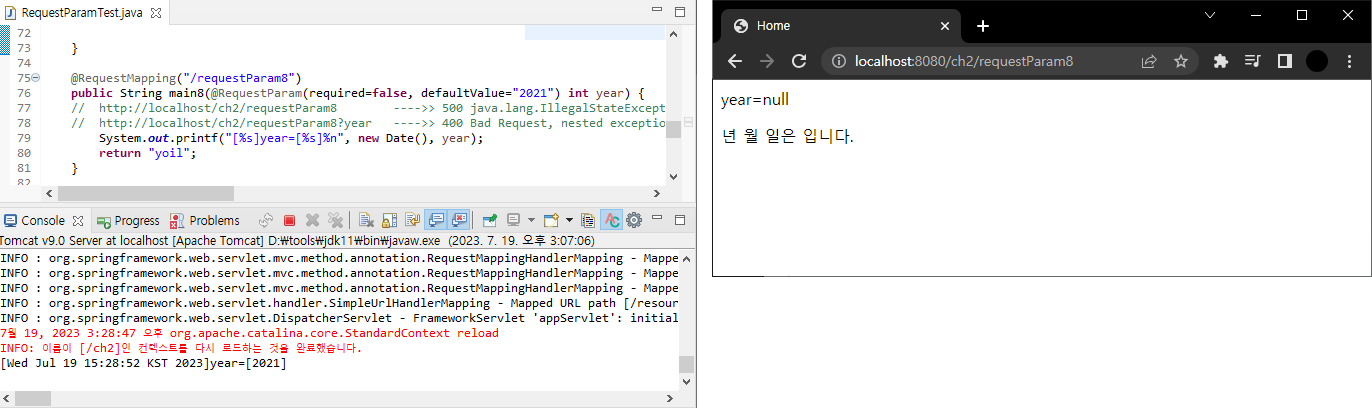
Task: Toggle the ANSI console colors icon
Action: pos(612,220)
